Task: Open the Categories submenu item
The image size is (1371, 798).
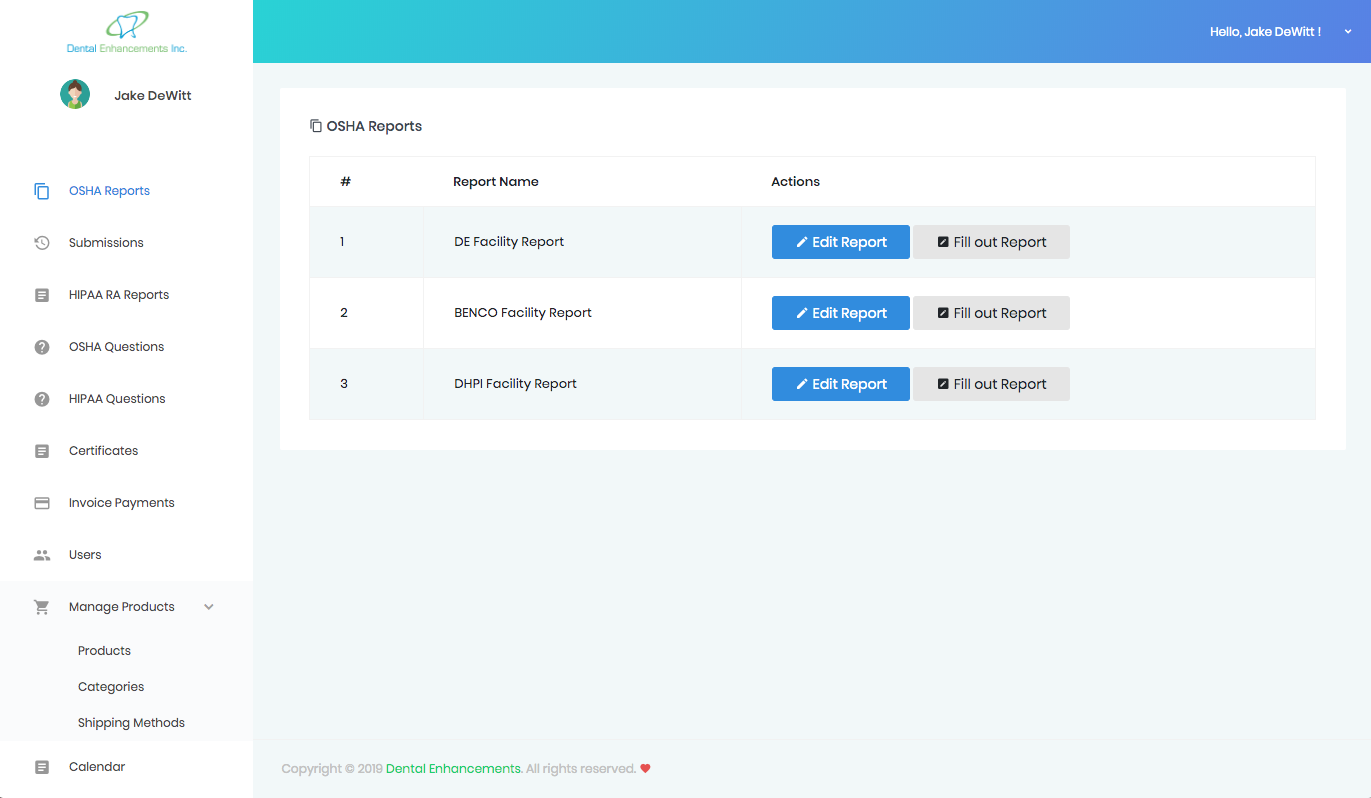Action: (x=111, y=687)
